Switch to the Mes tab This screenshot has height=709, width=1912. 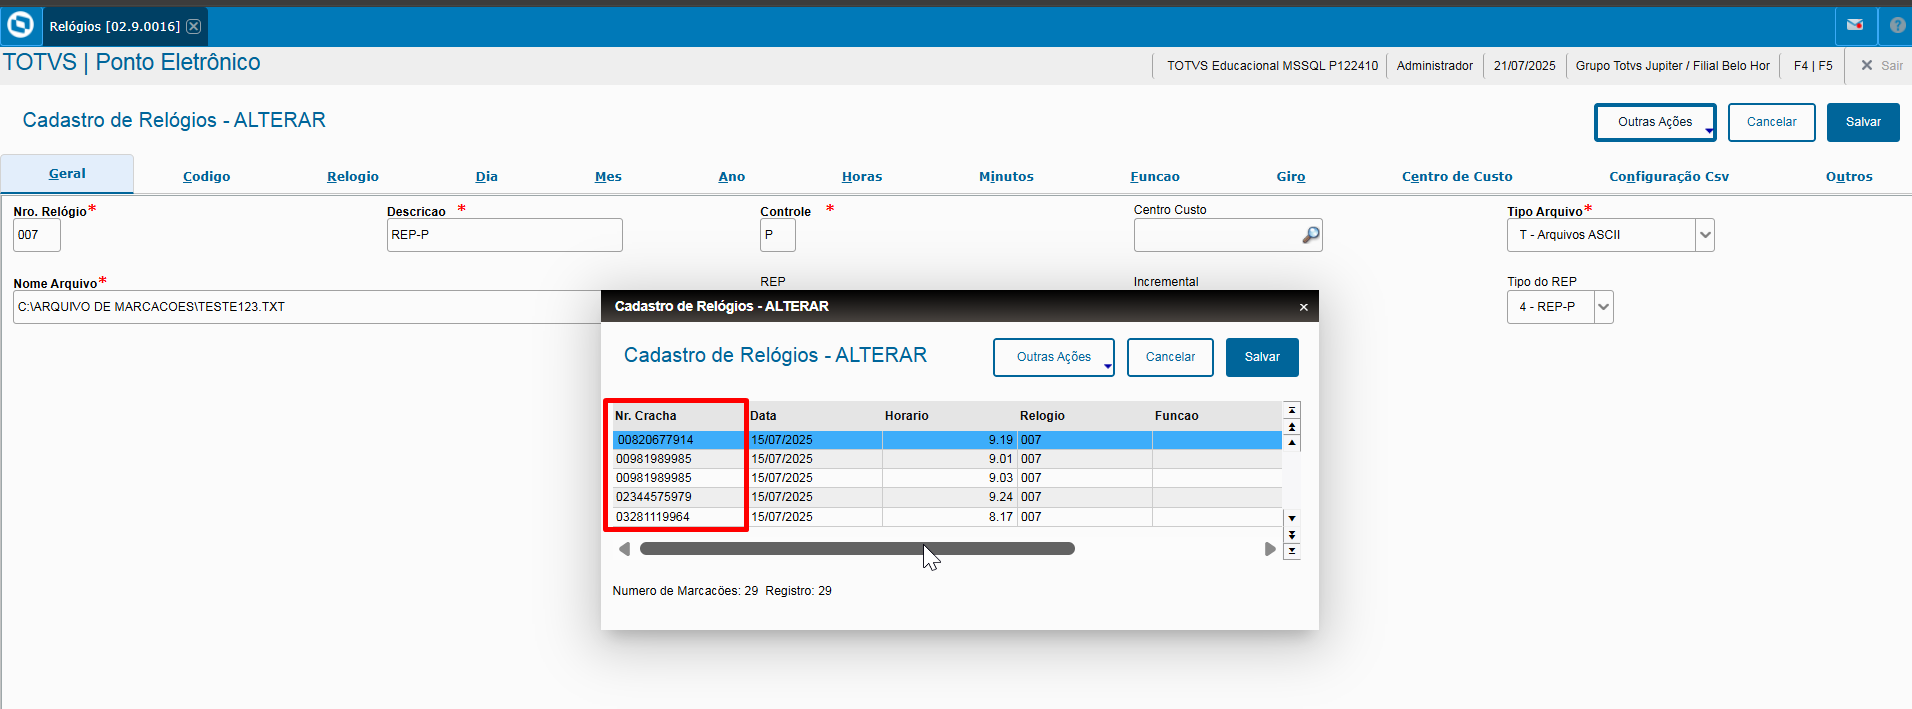click(x=608, y=176)
